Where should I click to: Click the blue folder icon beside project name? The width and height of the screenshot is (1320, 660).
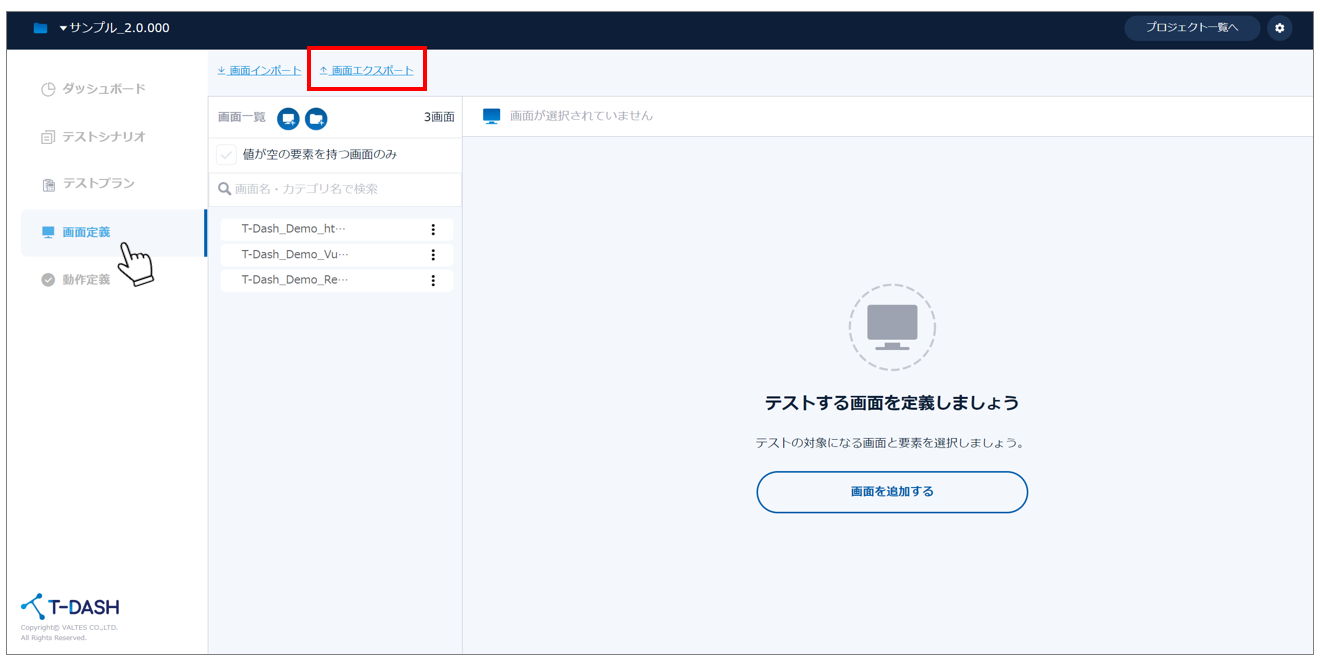point(40,28)
